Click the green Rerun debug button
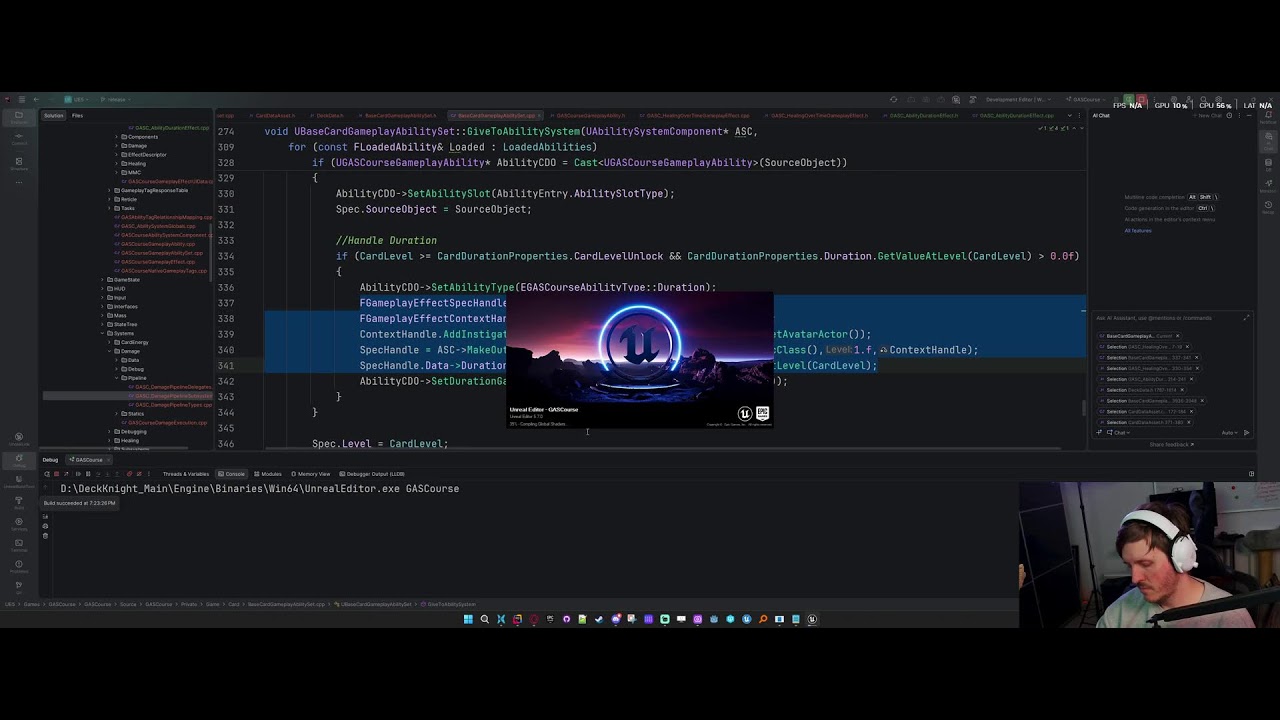The image size is (1280, 720). click(x=1128, y=99)
